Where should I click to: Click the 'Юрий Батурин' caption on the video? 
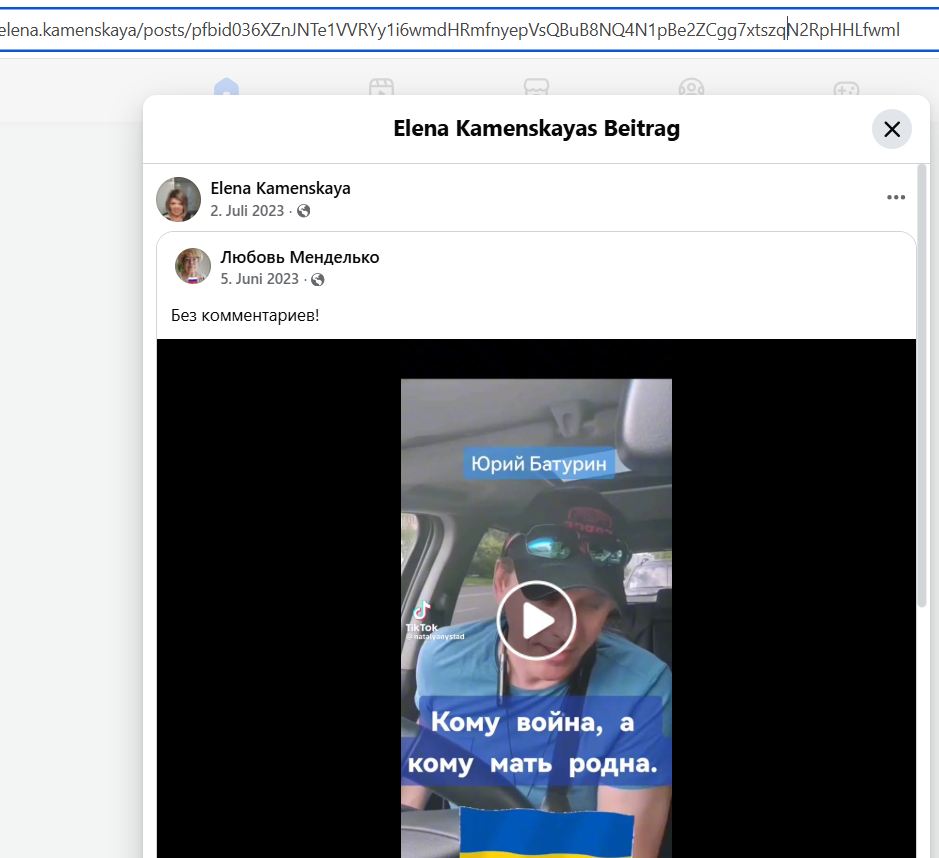[x=538, y=463]
